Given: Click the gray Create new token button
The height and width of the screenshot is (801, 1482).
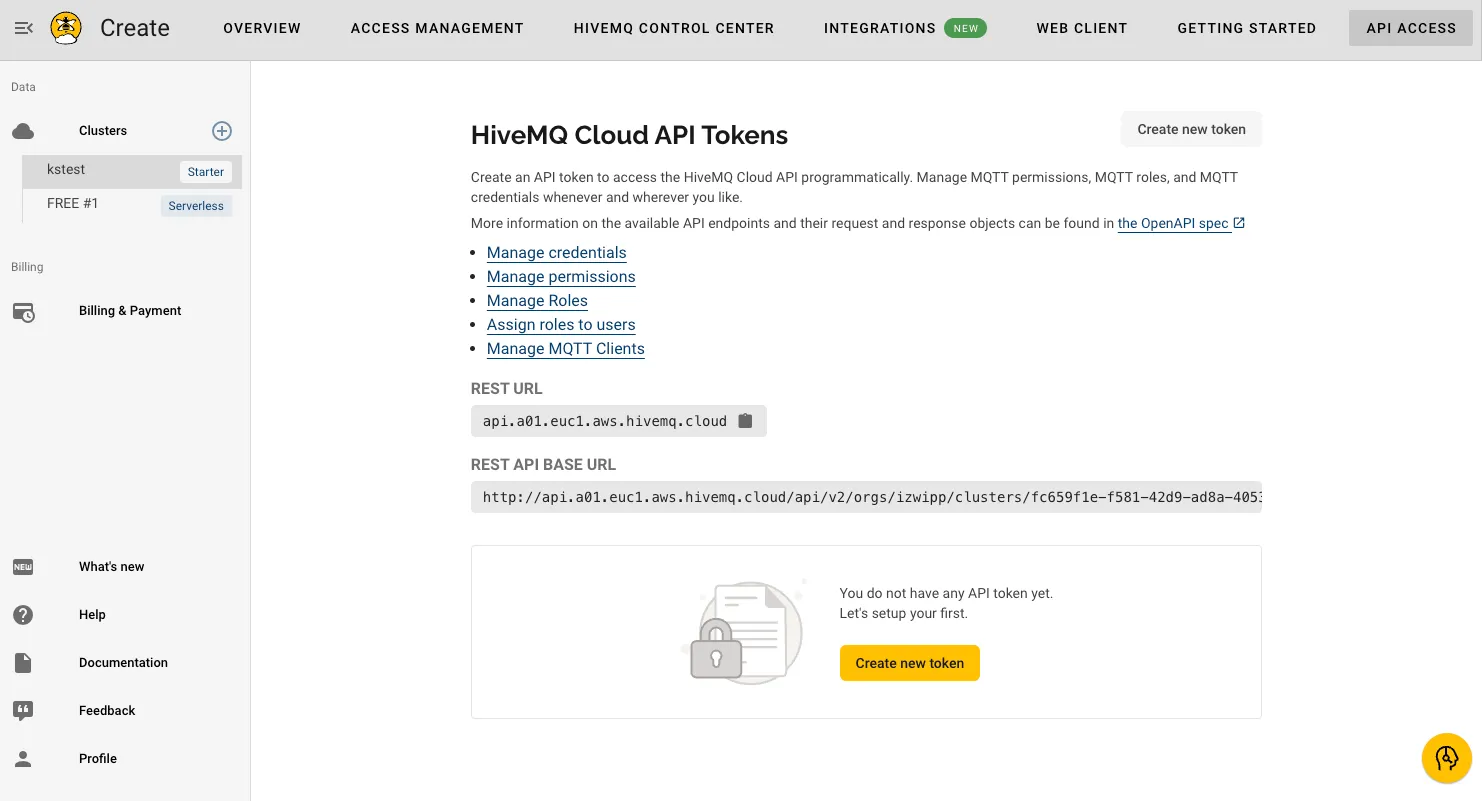Looking at the screenshot, I should pyautogui.click(x=1191, y=129).
